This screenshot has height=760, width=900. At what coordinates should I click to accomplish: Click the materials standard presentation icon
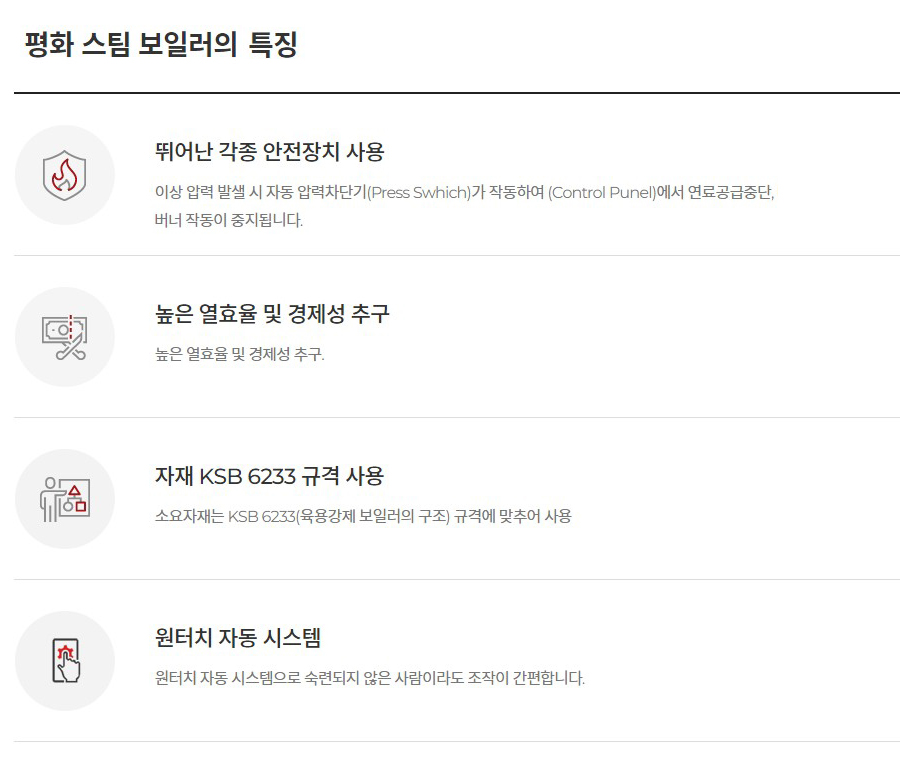tap(65, 499)
